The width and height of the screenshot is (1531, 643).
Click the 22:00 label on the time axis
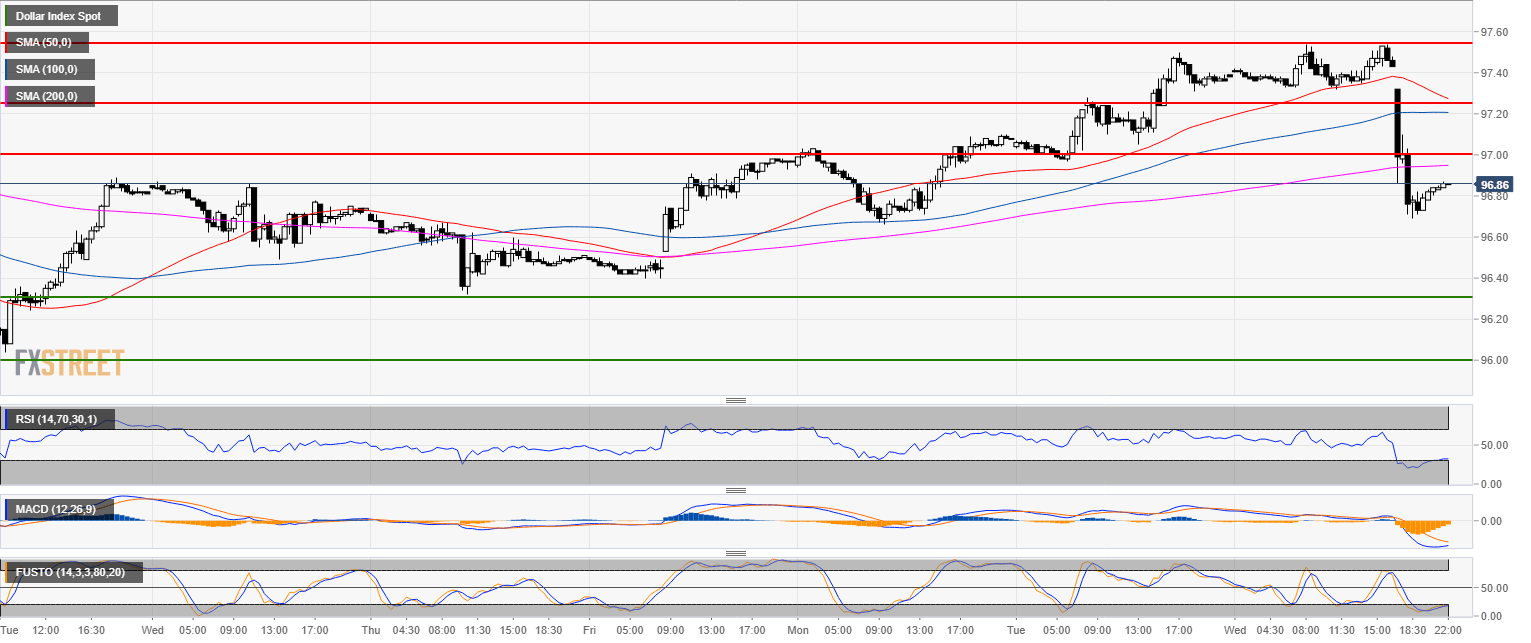[1448, 631]
